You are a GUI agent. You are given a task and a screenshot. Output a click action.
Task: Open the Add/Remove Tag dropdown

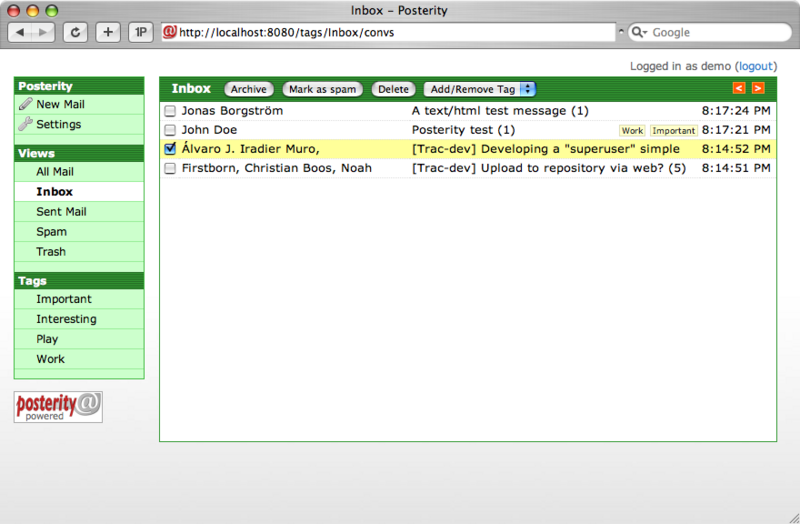coord(480,89)
